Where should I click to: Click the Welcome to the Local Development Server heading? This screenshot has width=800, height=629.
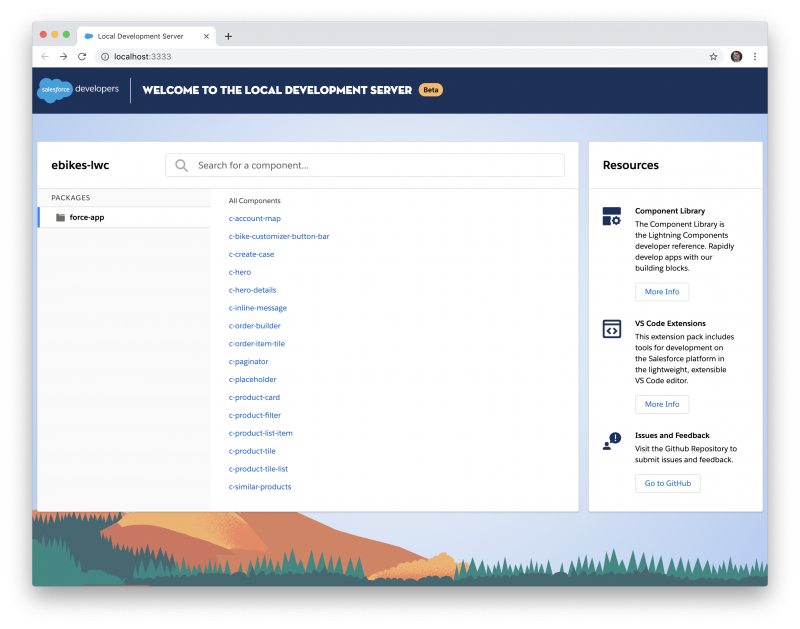click(x=277, y=90)
